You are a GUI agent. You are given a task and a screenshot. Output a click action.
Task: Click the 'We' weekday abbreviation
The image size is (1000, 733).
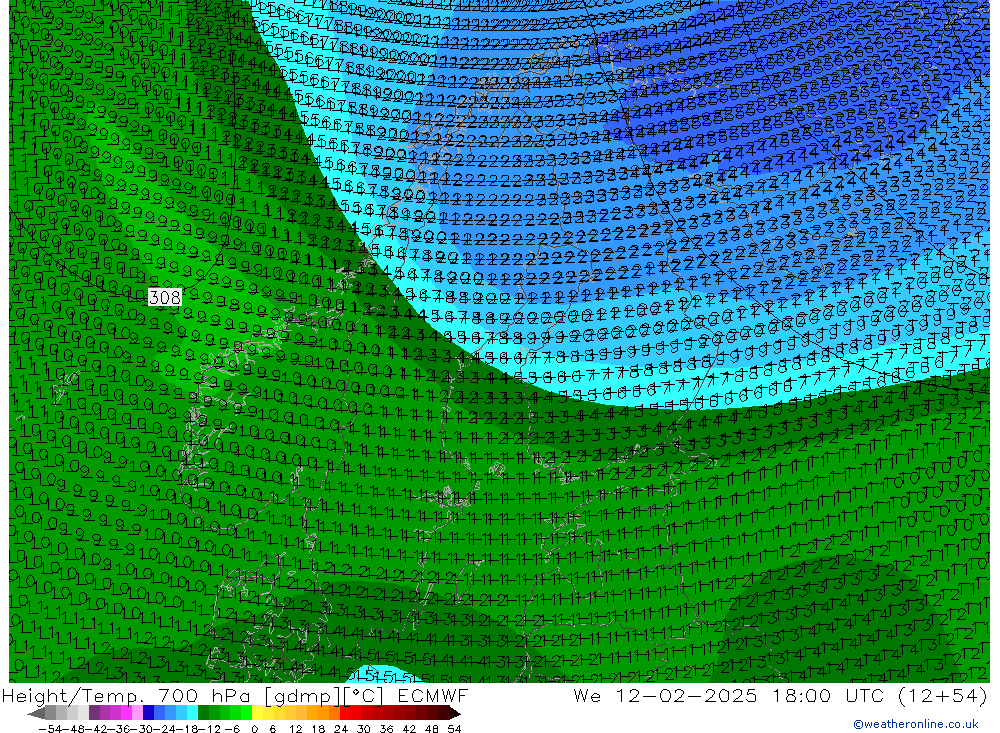point(587,695)
